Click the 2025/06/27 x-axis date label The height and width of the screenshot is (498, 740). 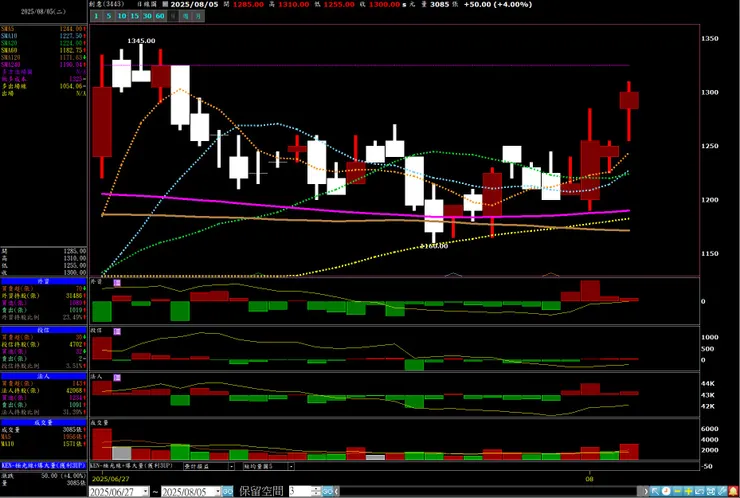(110, 479)
